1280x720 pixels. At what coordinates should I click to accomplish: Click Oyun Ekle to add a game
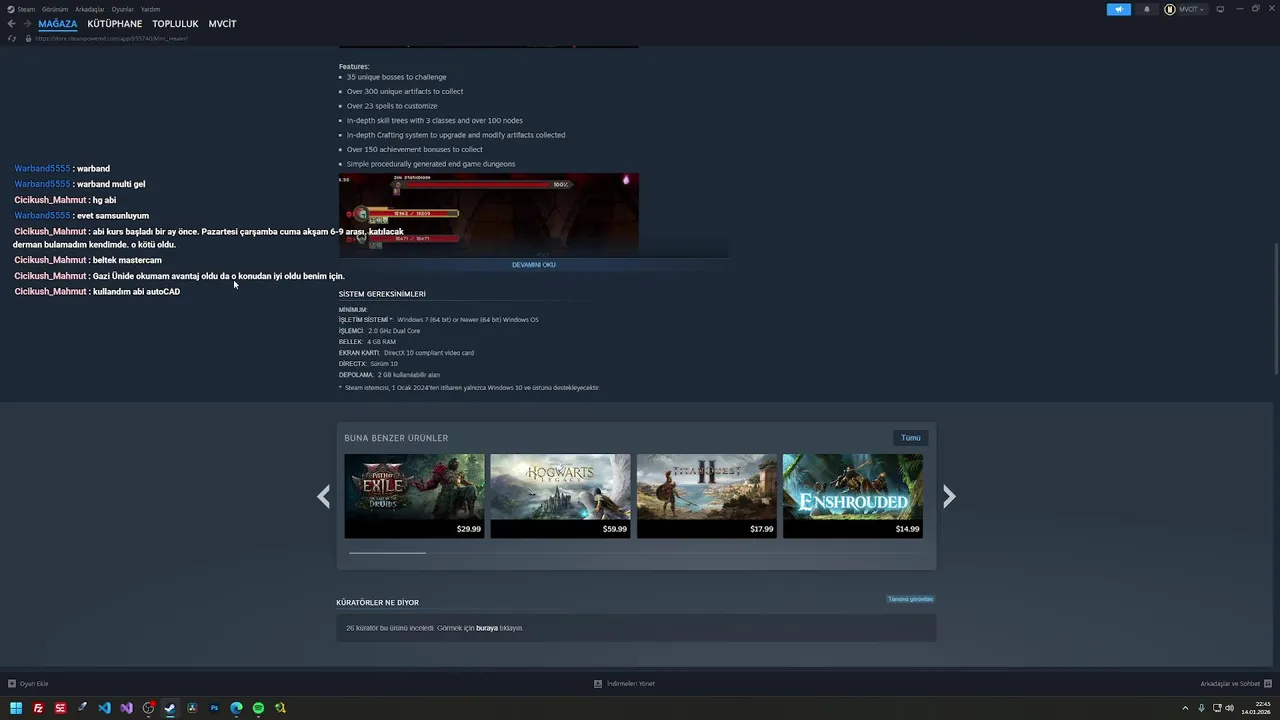point(28,684)
